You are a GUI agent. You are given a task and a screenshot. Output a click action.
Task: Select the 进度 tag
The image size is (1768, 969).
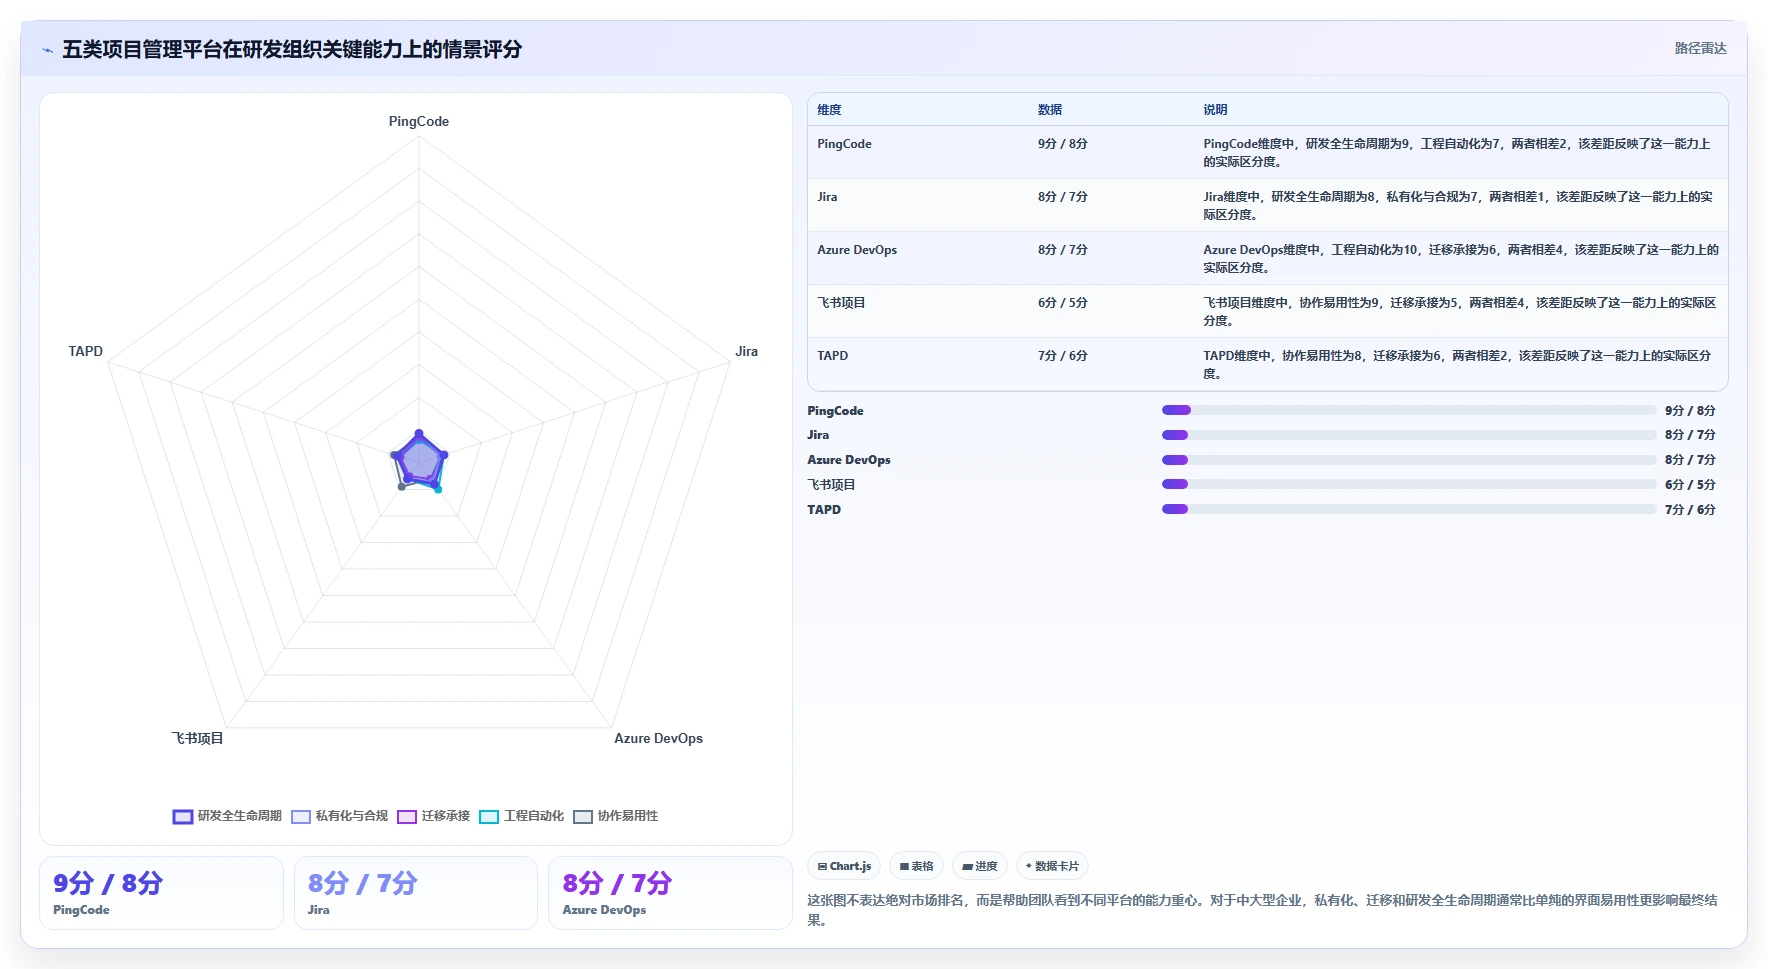pyautogui.click(x=980, y=866)
